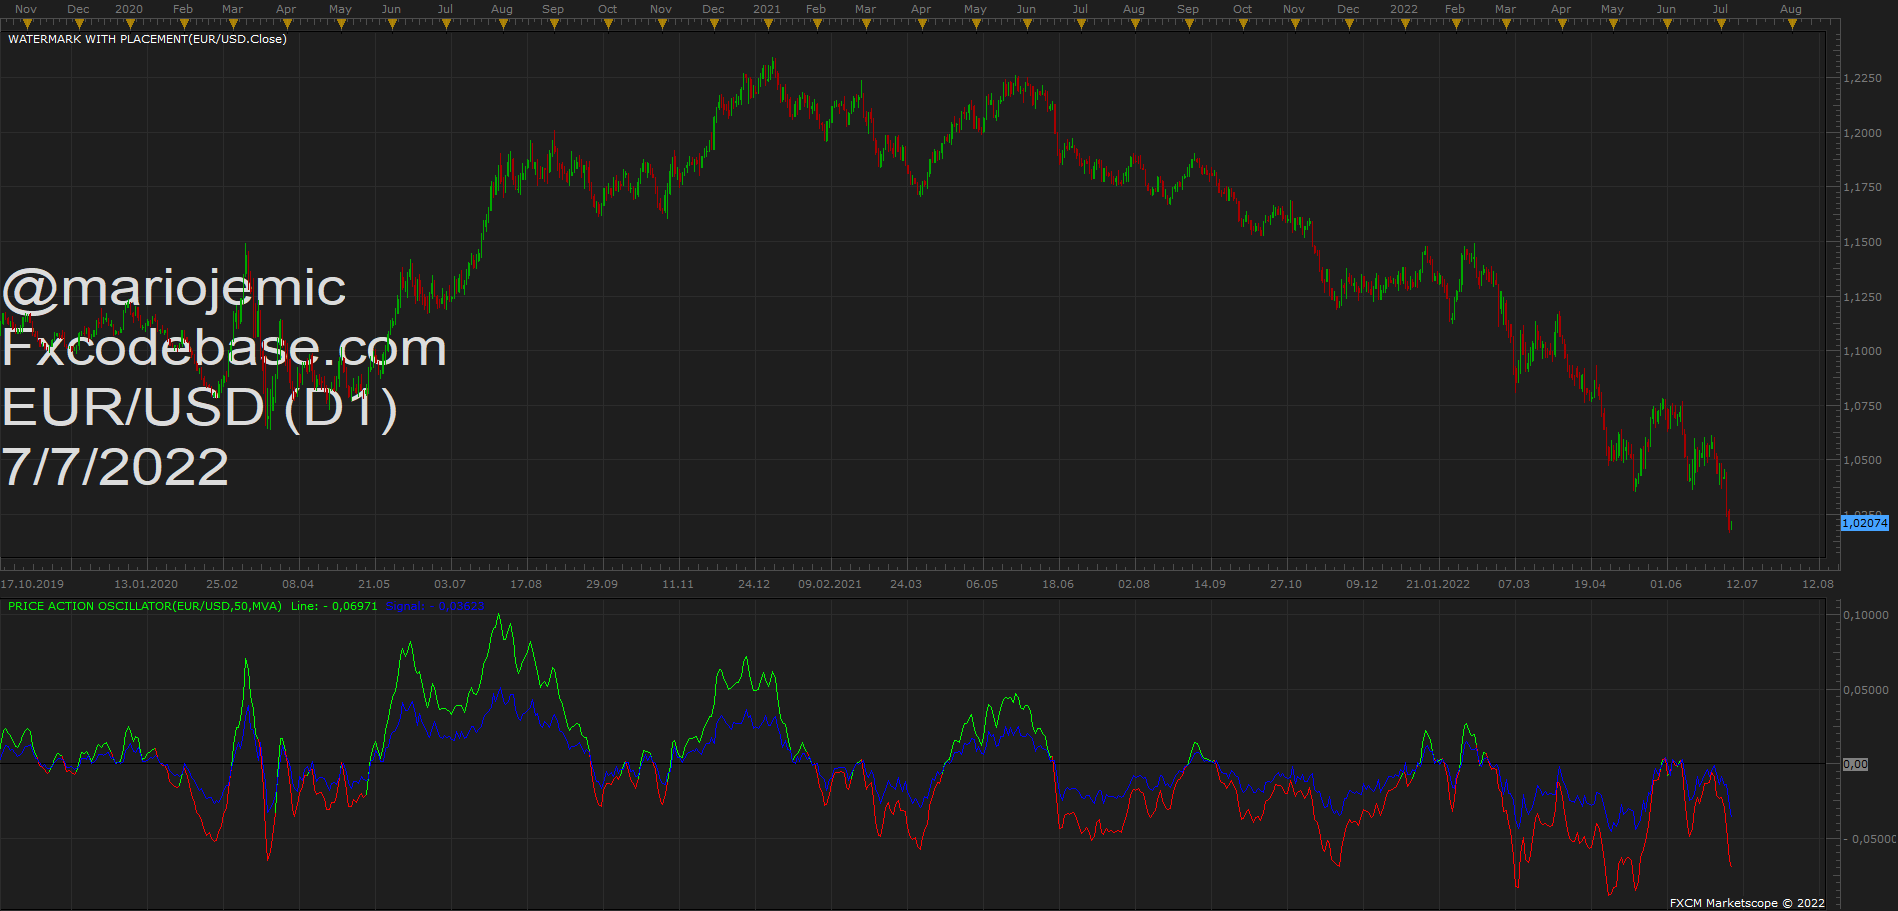Click the 21.05 date on the axis

coord(374,584)
